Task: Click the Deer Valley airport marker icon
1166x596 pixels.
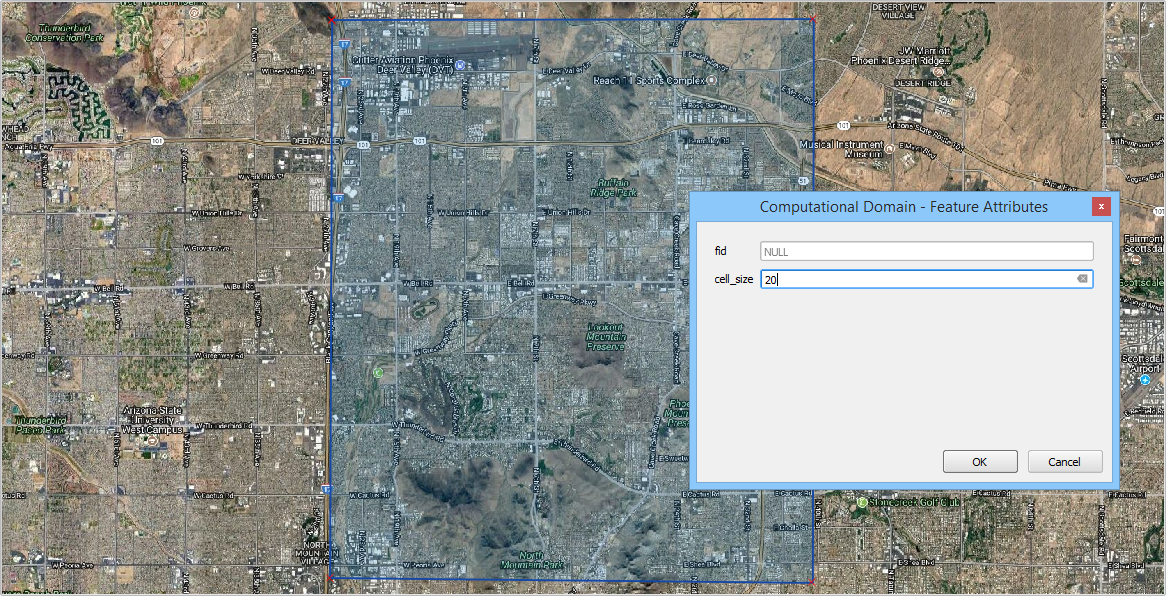Action: pyautogui.click(x=460, y=65)
